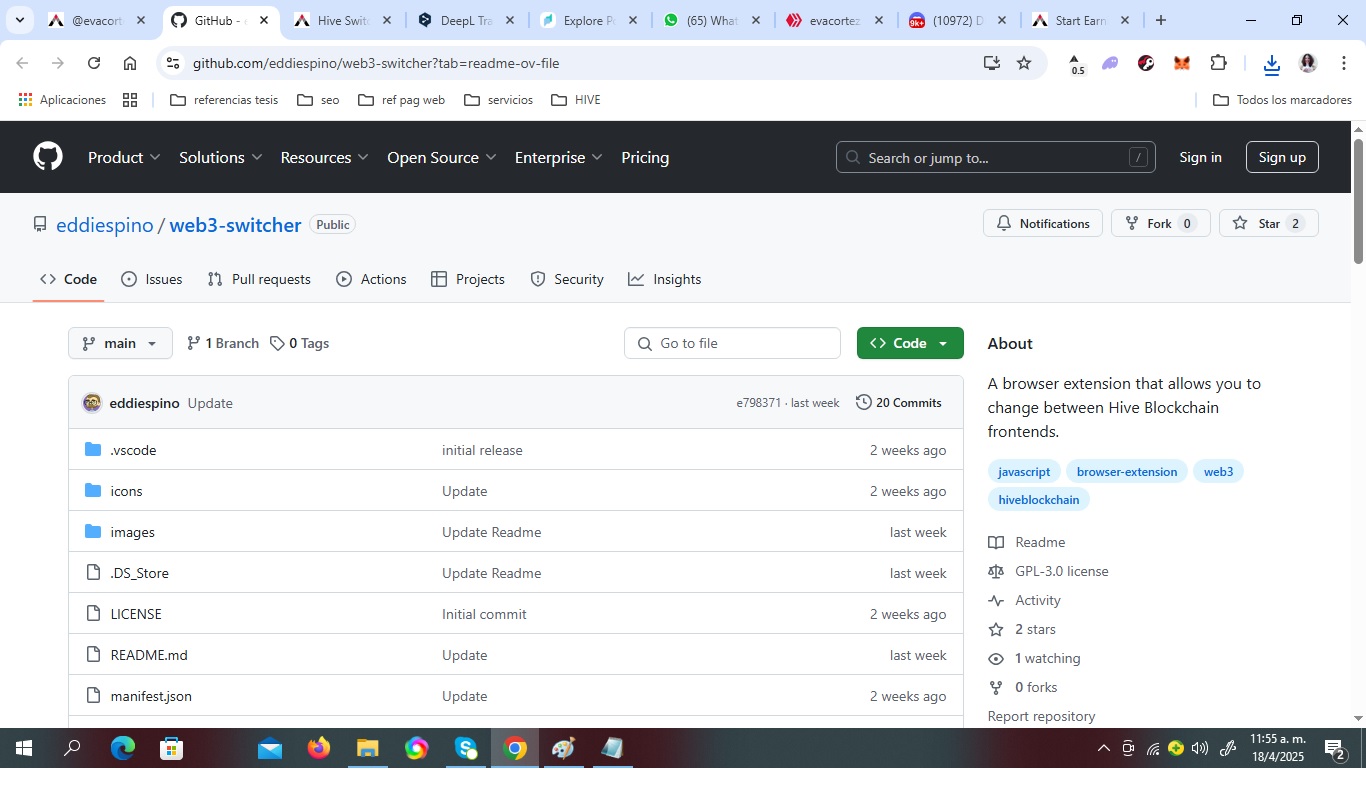Viewport: 1366px width, 800px height.
Task: Open the Pull requests tab
Action: pyautogui.click(x=259, y=279)
